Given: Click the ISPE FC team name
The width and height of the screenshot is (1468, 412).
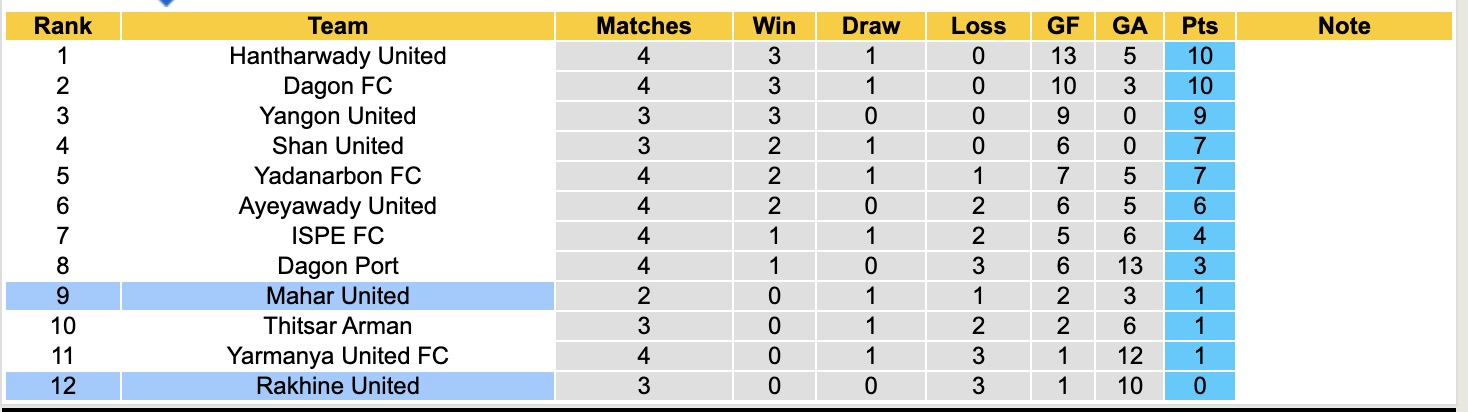Looking at the screenshot, I should 337,236.
